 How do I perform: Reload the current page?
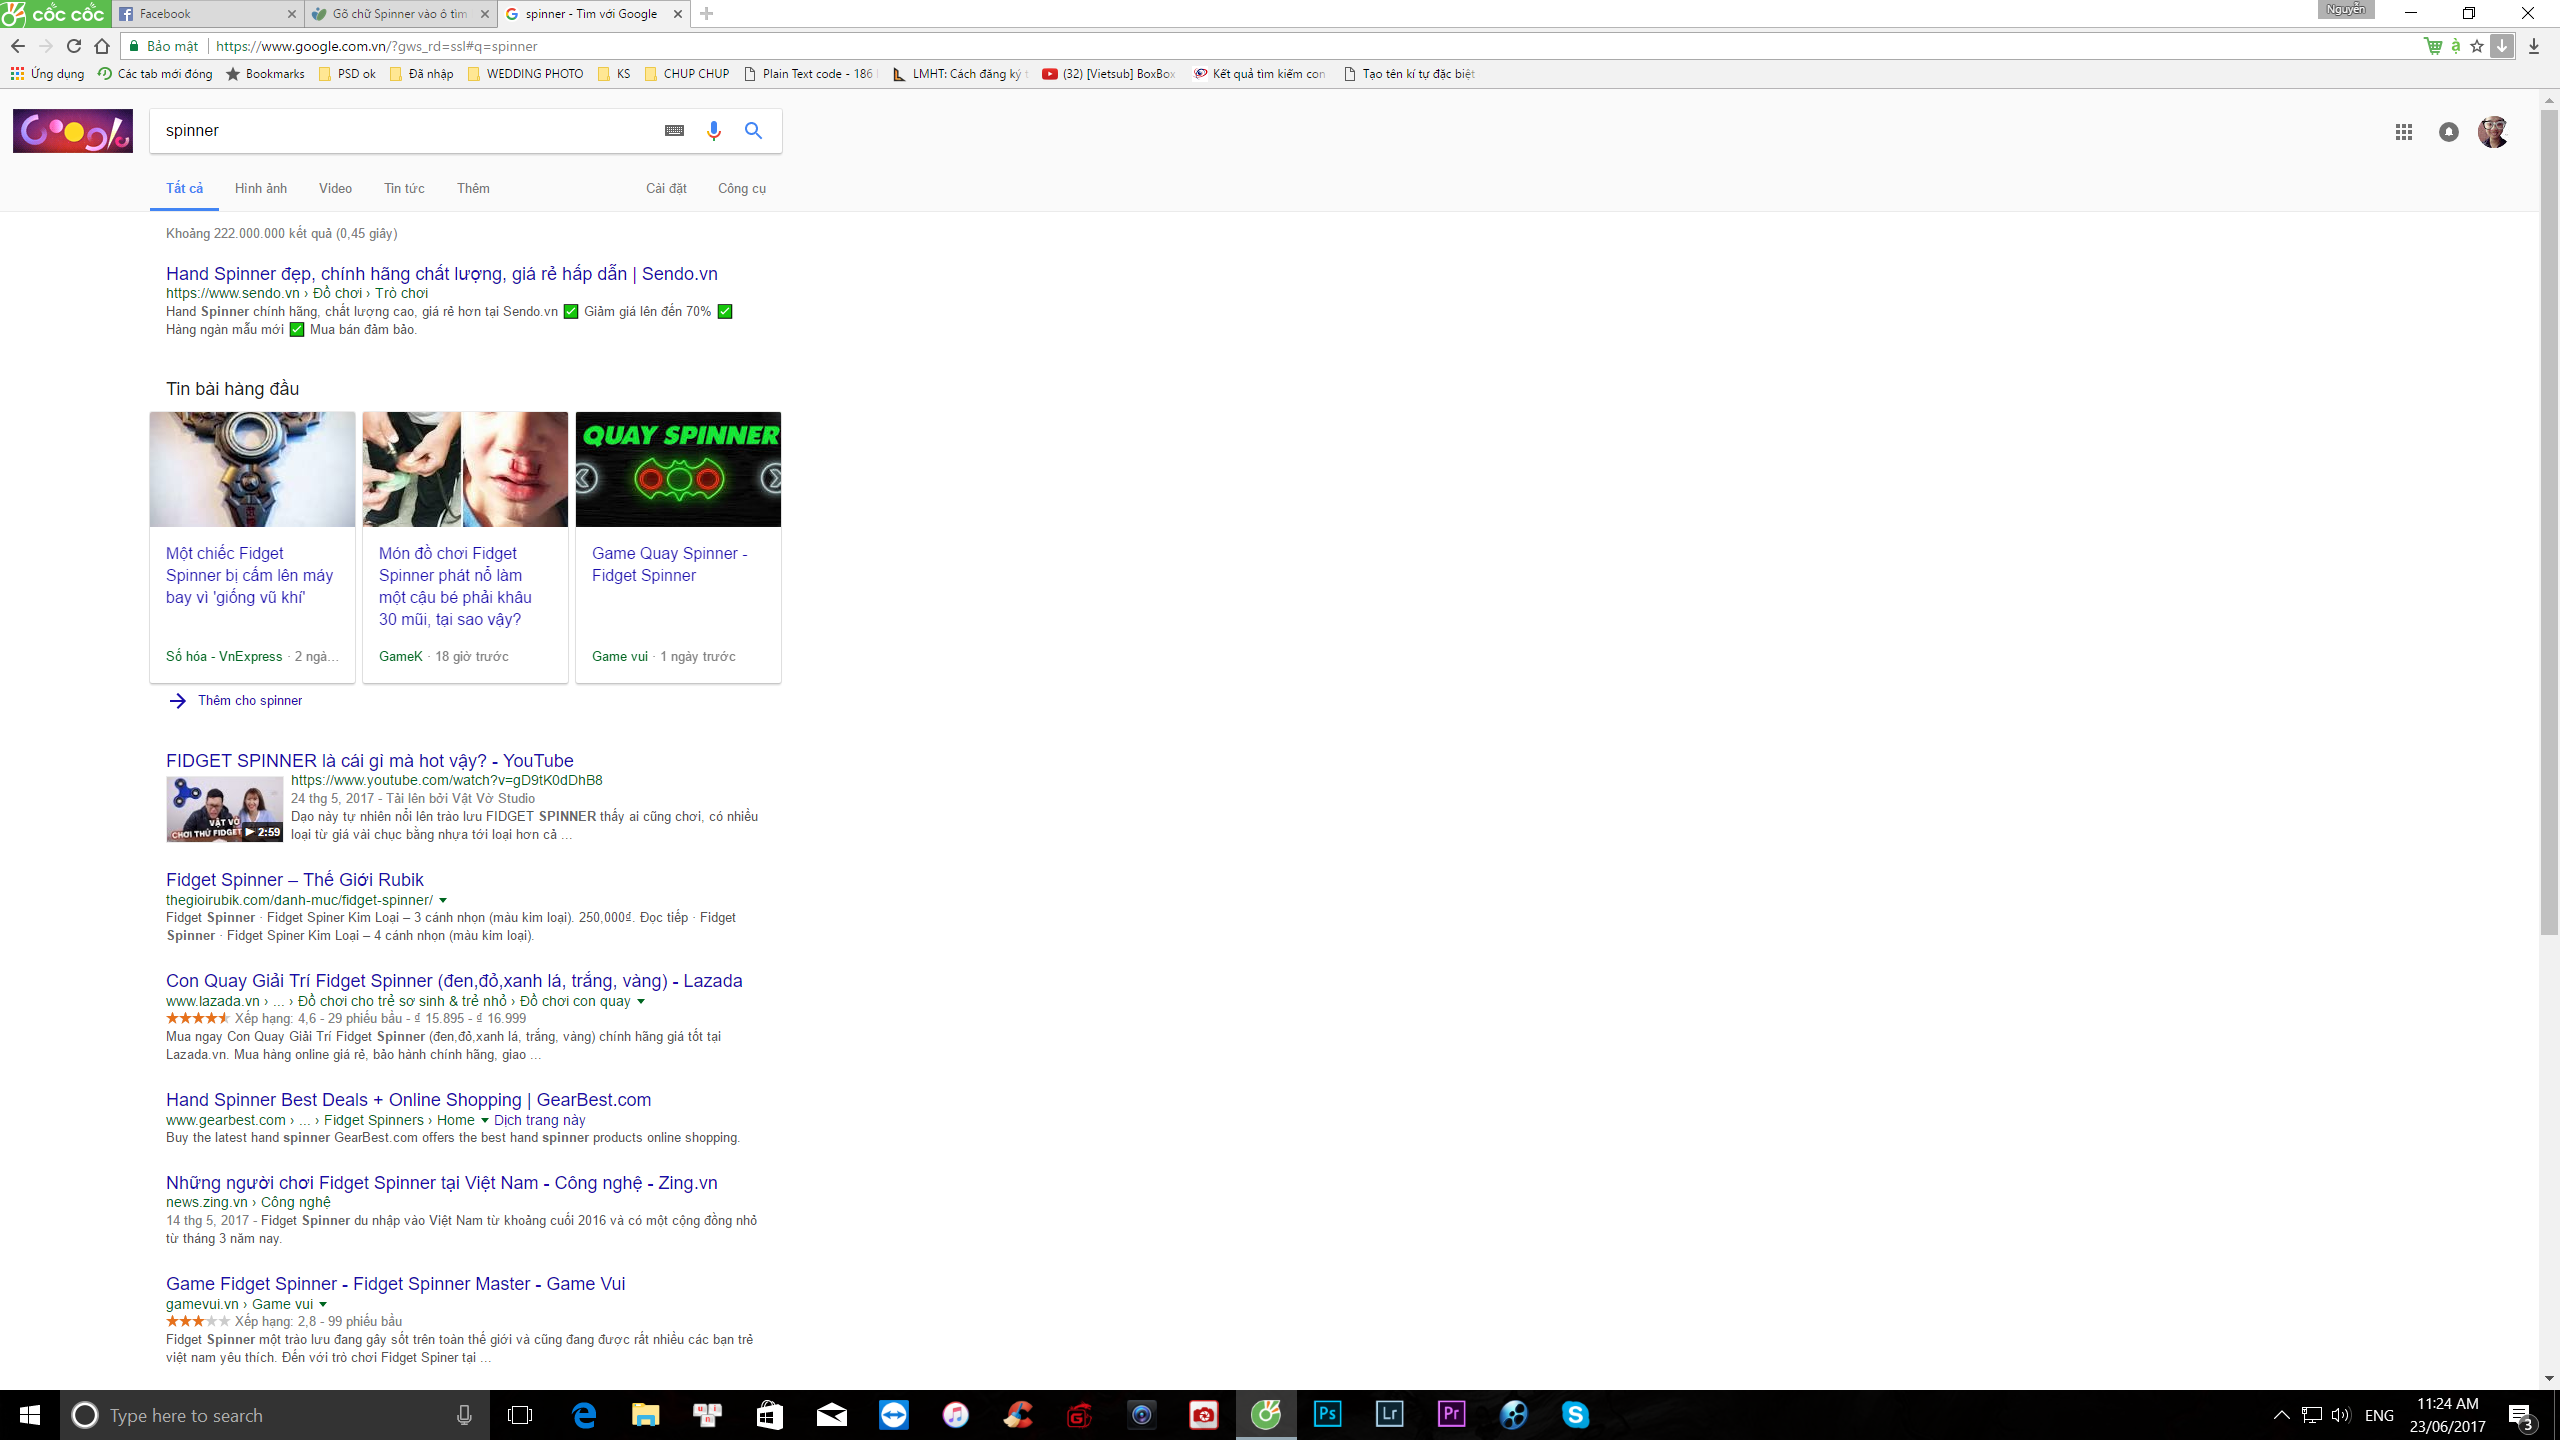[73, 45]
